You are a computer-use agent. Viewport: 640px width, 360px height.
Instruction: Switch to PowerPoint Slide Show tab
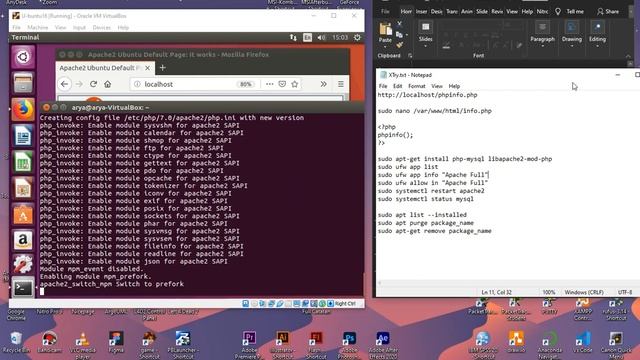pos(482,11)
